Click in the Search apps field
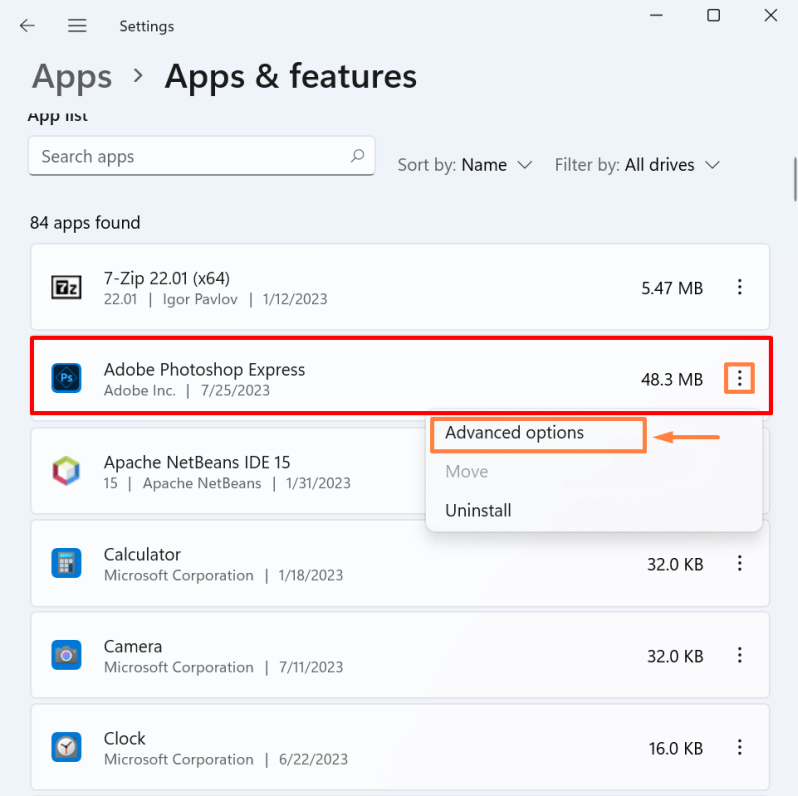 pos(190,156)
